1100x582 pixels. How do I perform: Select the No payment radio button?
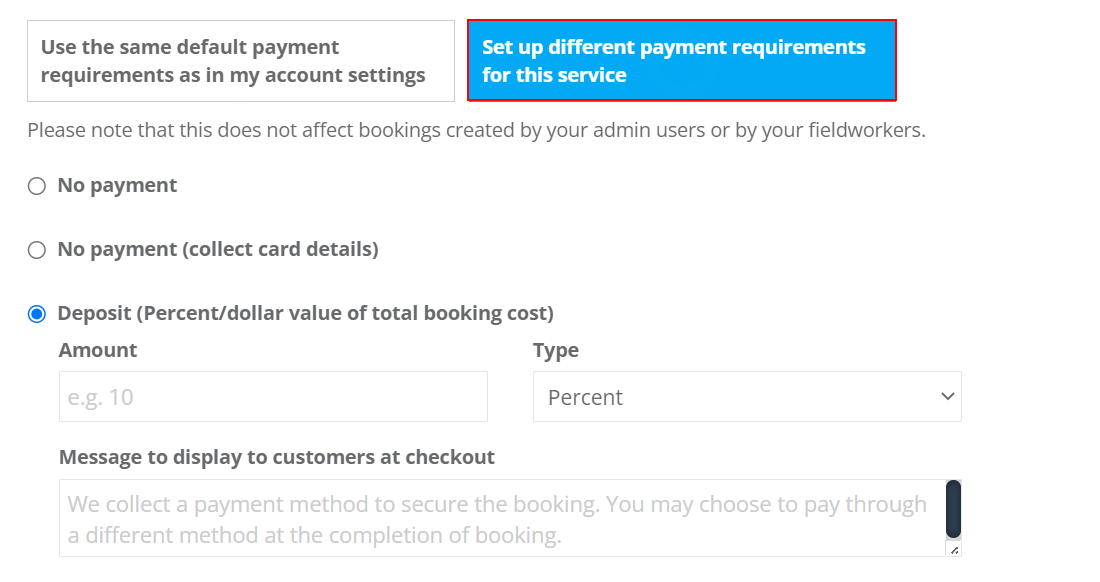(x=36, y=186)
